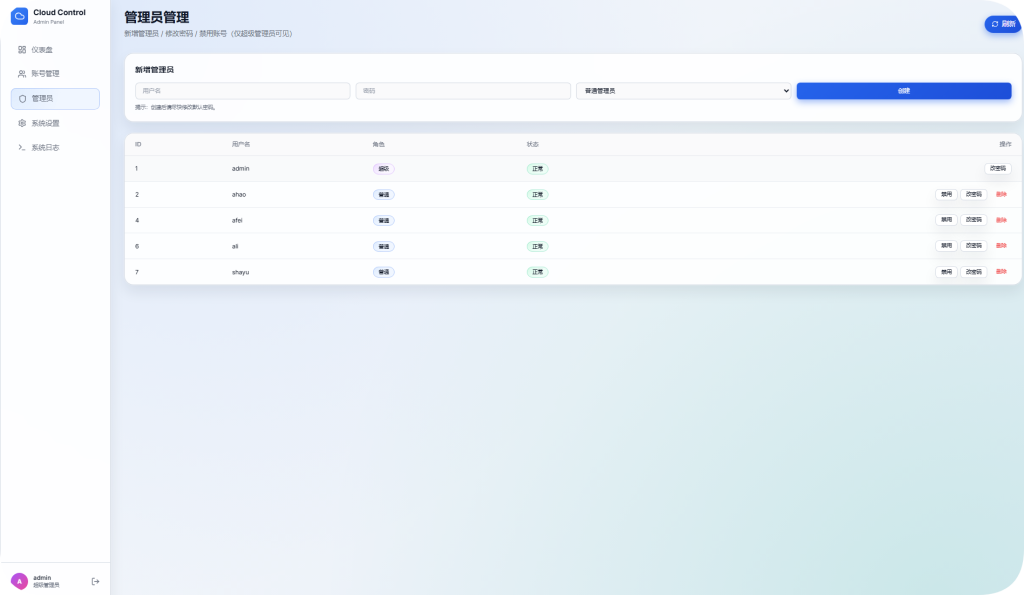Click the 刷新 refresh button
Viewport: 1024px width, 595px height.
pyautogui.click(x=1003, y=24)
